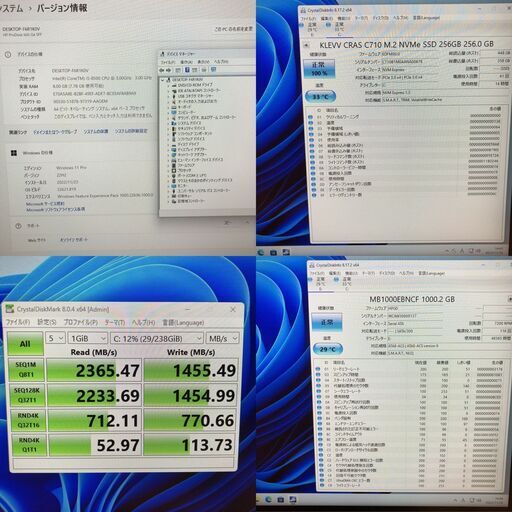Open the ファイル(F) menu in CrystalDiskMark
Image resolution: width=512 pixels, height=512 pixels.
(18, 322)
